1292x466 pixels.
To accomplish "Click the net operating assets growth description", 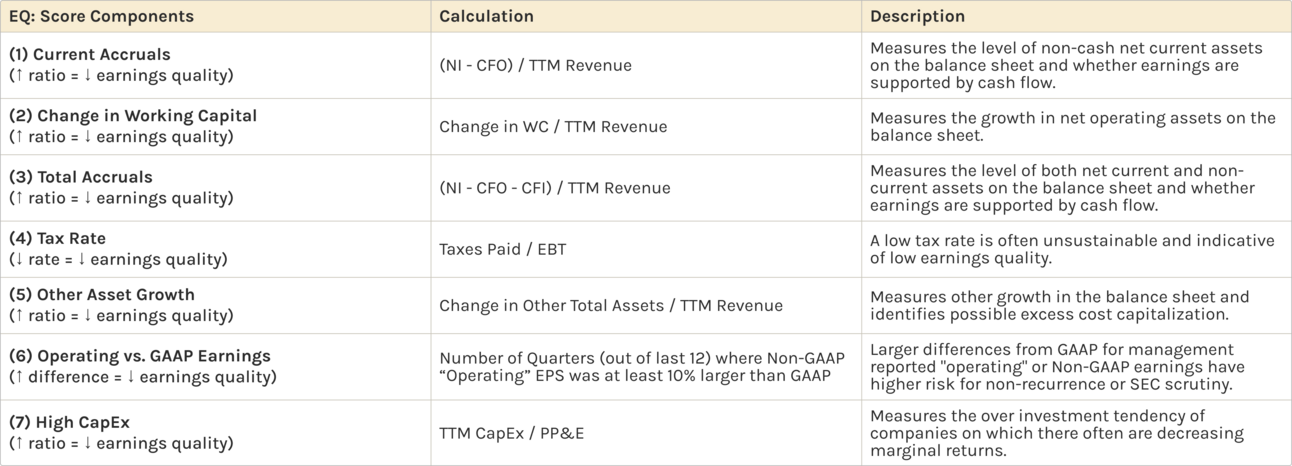I will pyautogui.click(x=1072, y=127).
